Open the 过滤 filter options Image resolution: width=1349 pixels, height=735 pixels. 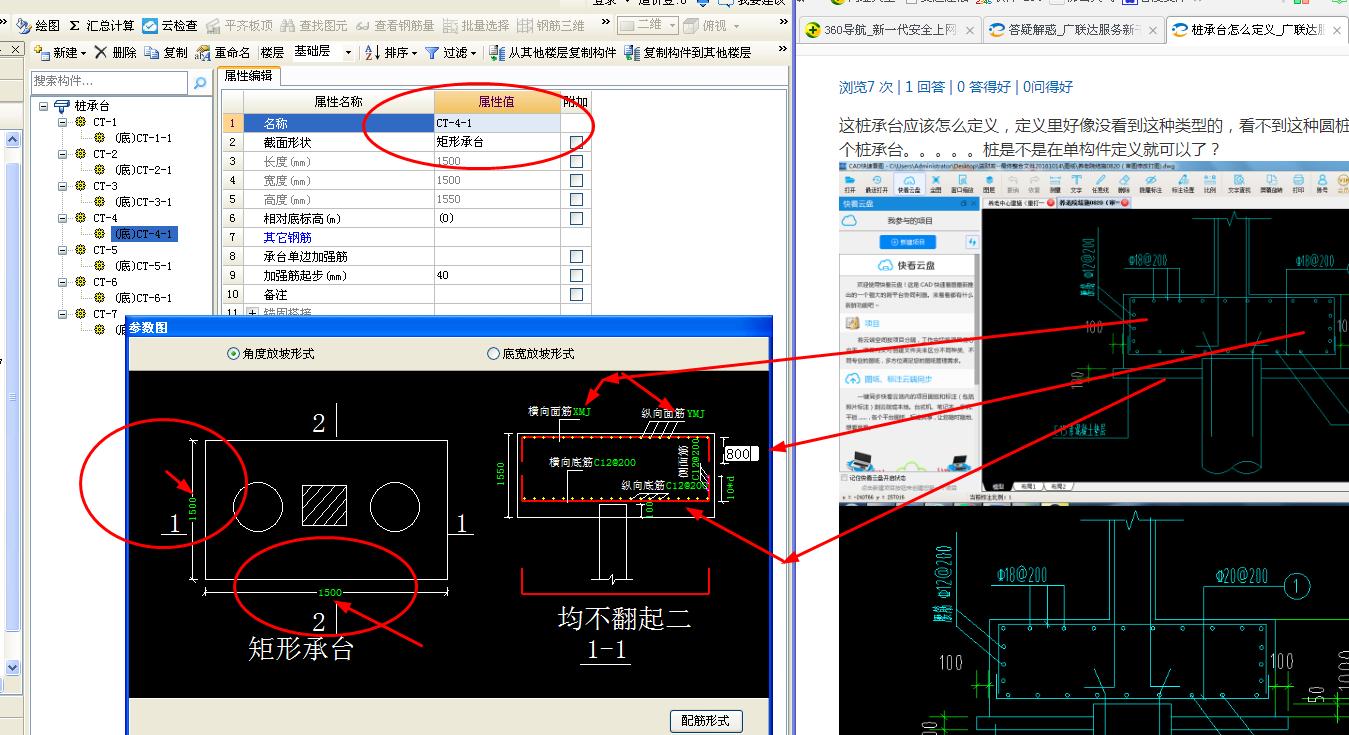450,52
